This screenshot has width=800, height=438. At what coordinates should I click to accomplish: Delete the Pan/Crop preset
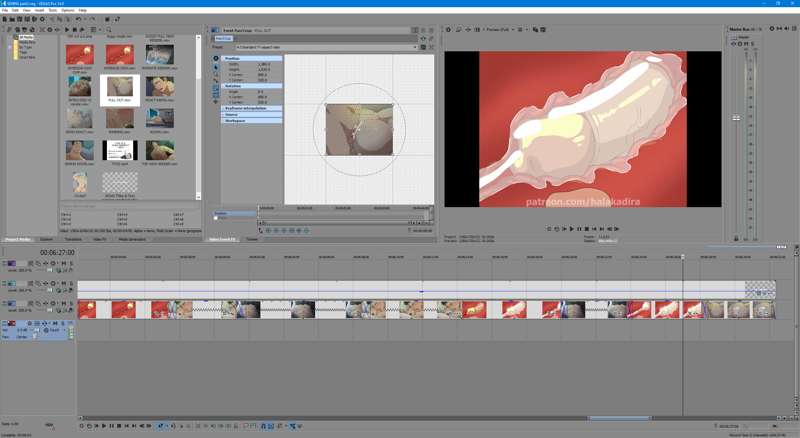tap(431, 47)
